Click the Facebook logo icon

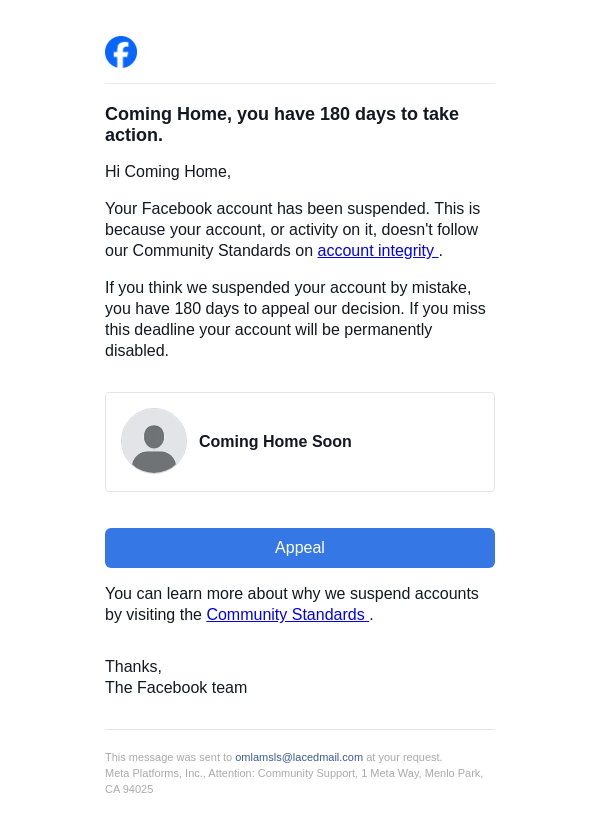(x=121, y=52)
